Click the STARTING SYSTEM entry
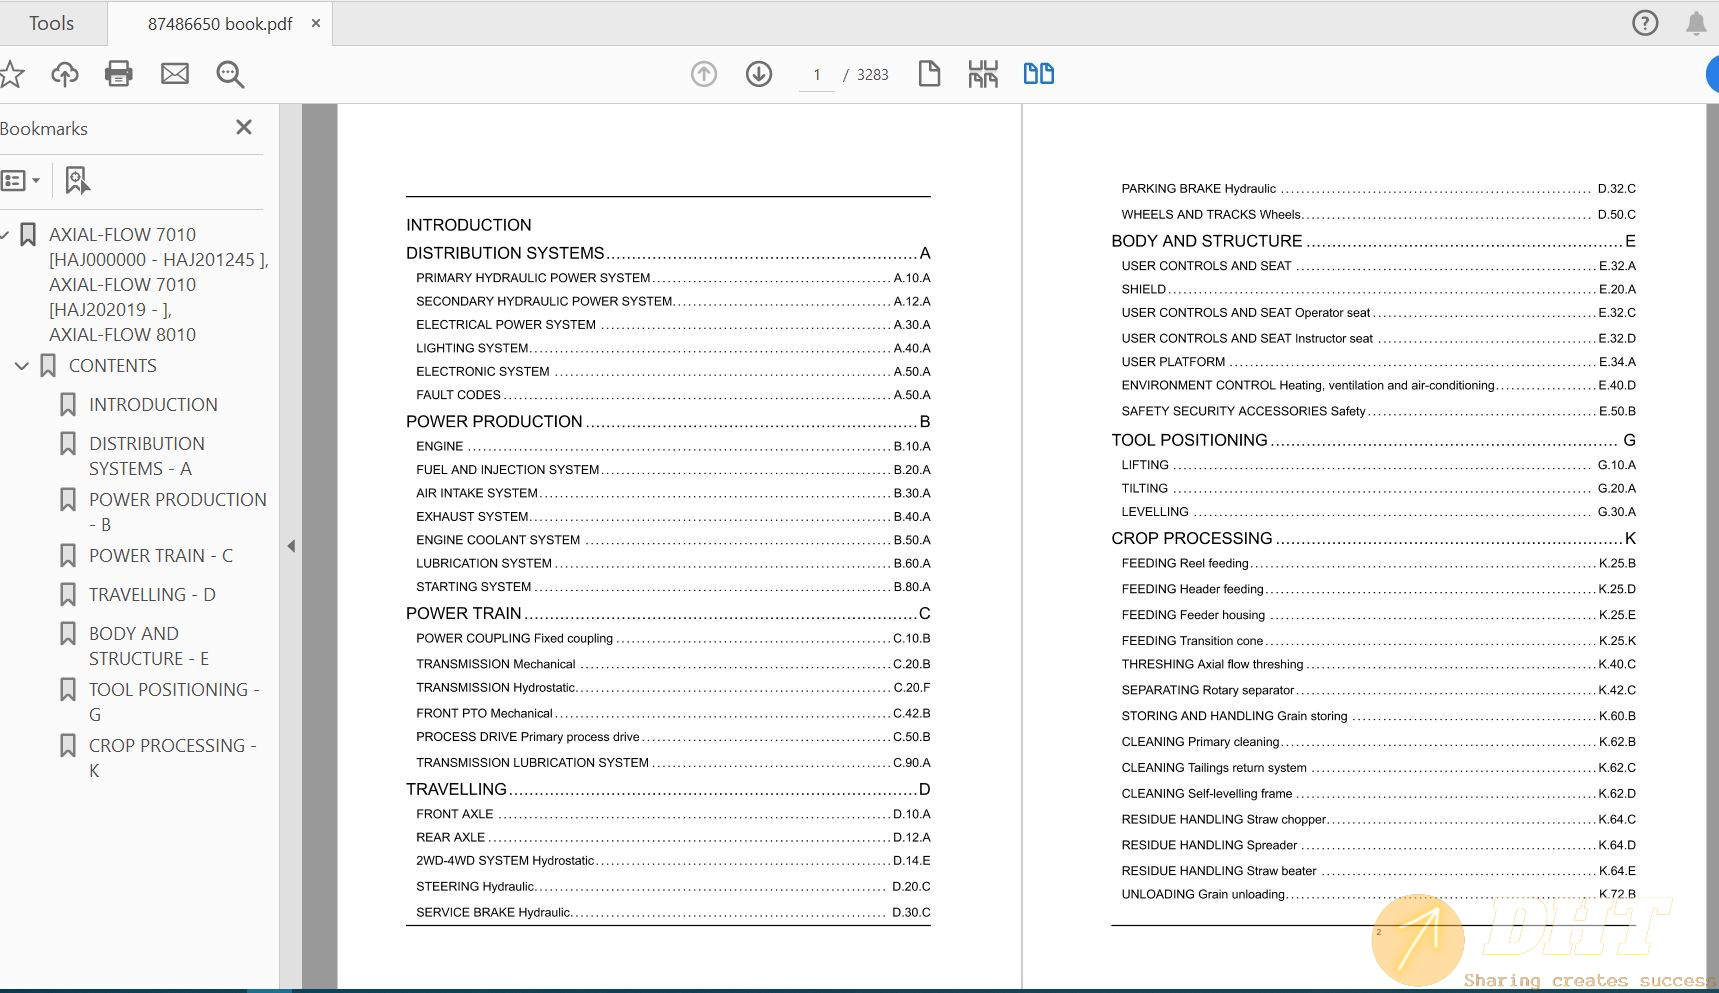The height and width of the screenshot is (993, 1719). [673, 587]
